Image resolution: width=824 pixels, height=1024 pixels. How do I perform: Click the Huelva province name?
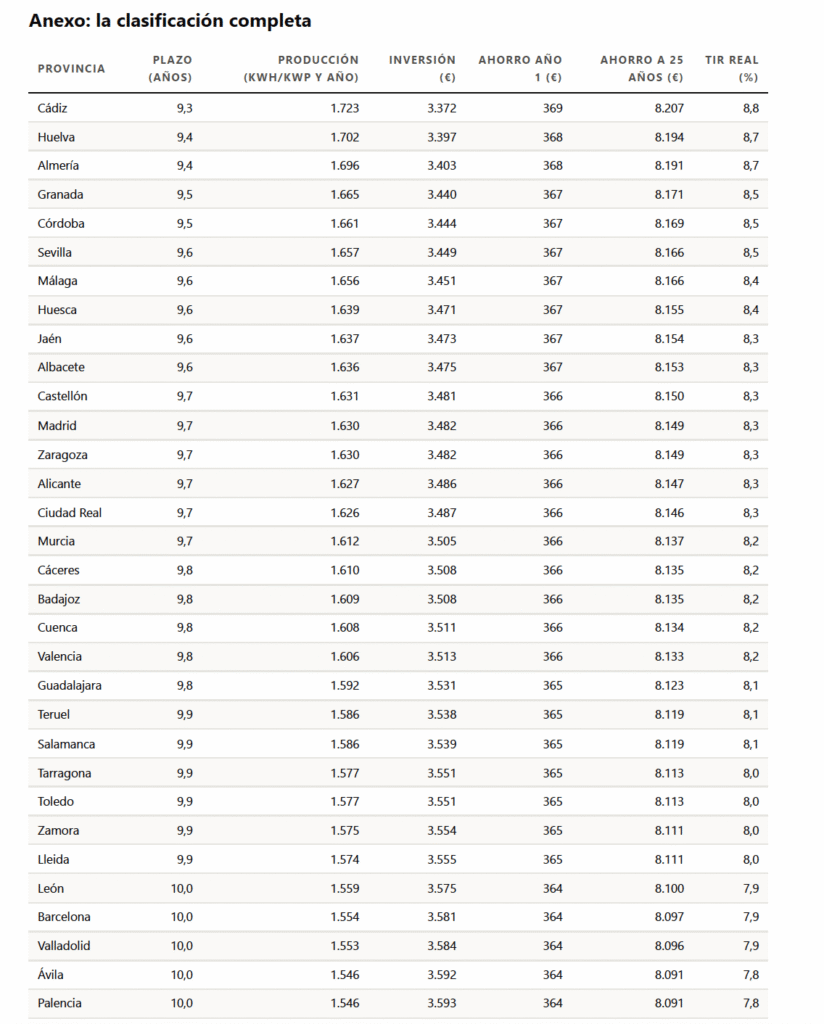pyautogui.click(x=56, y=137)
